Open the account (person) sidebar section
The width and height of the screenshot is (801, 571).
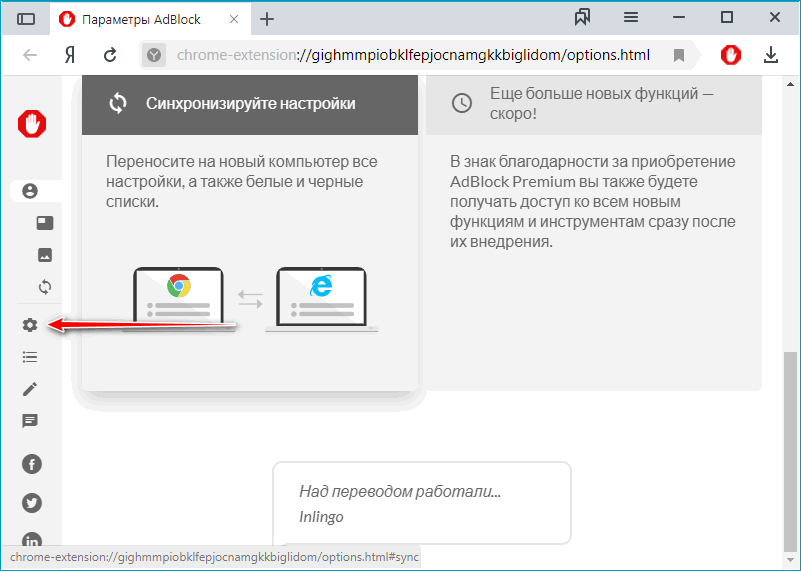30,191
